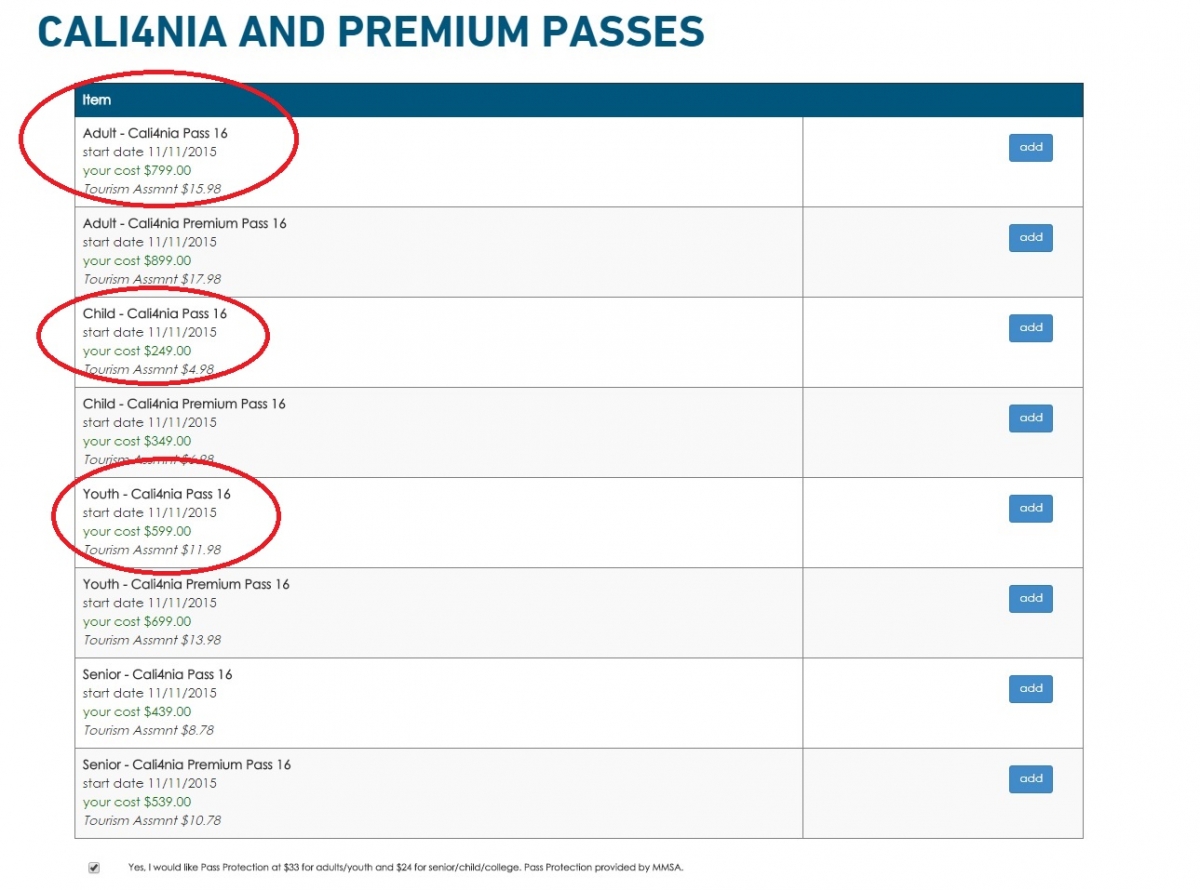The width and height of the screenshot is (1200, 890).
Task: Add the Child Cali4nia Pass 16
Action: pyautogui.click(x=1030, y=328)
